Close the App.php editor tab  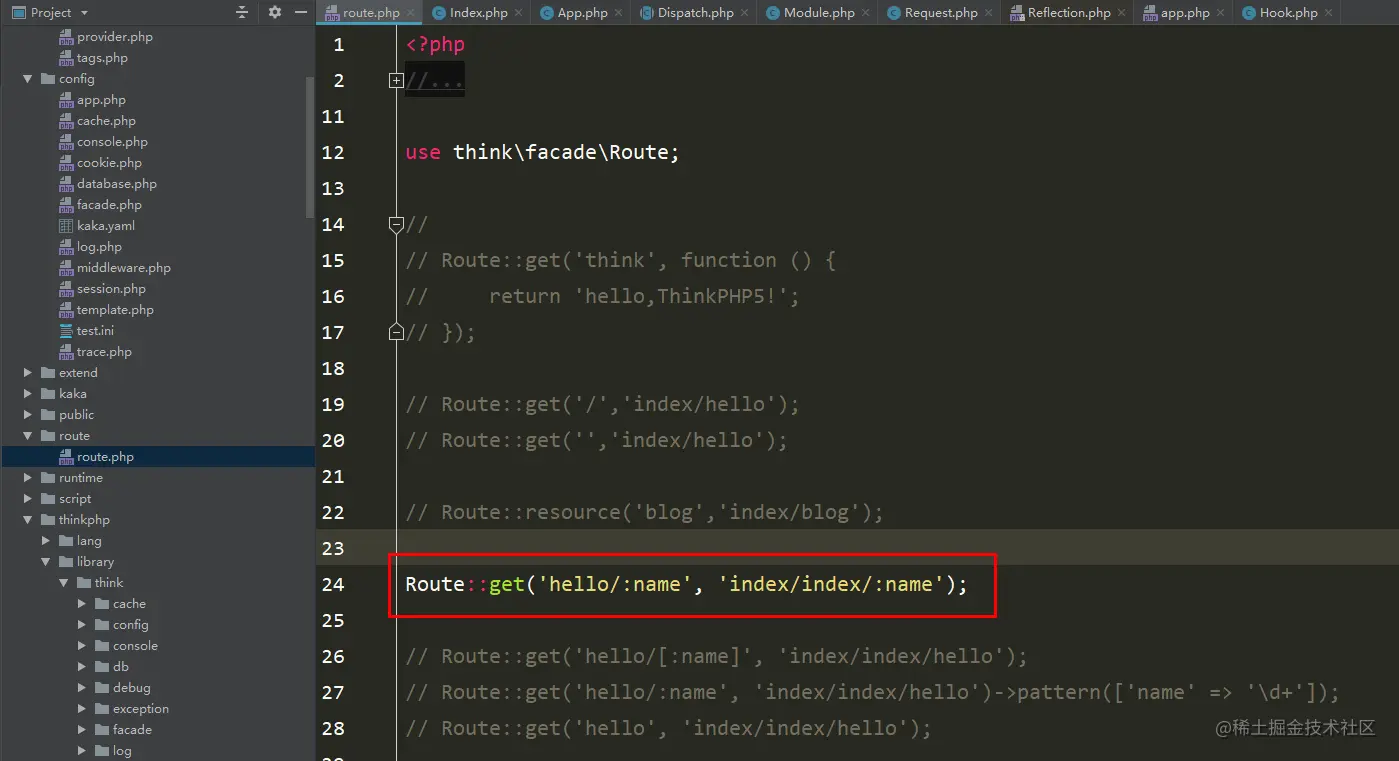(x=620, y=13)
